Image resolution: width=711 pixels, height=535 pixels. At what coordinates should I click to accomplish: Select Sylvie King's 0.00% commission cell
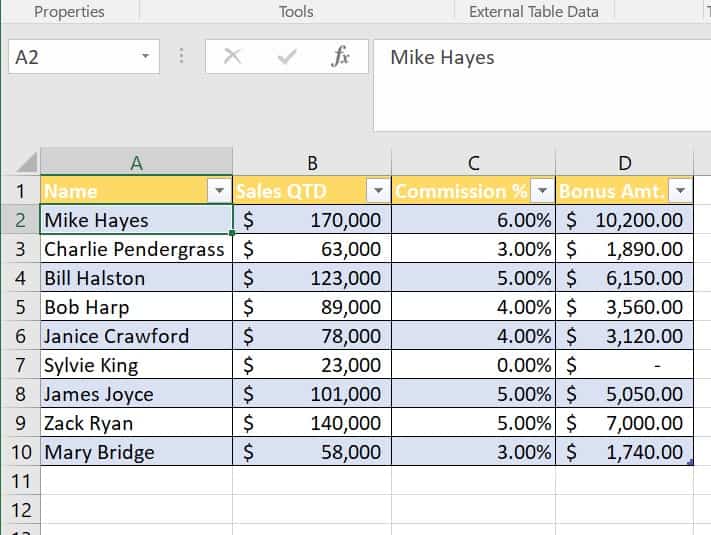coord(473,365)
